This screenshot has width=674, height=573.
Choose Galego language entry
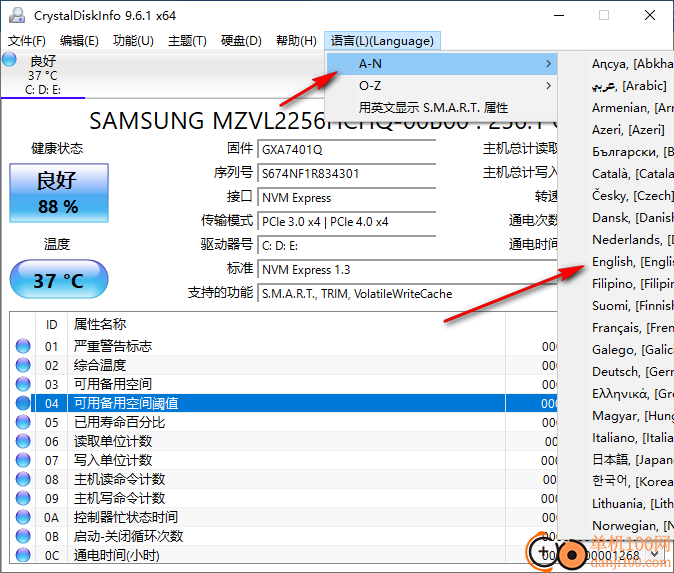pyautogui.click(x=616, y=349)
